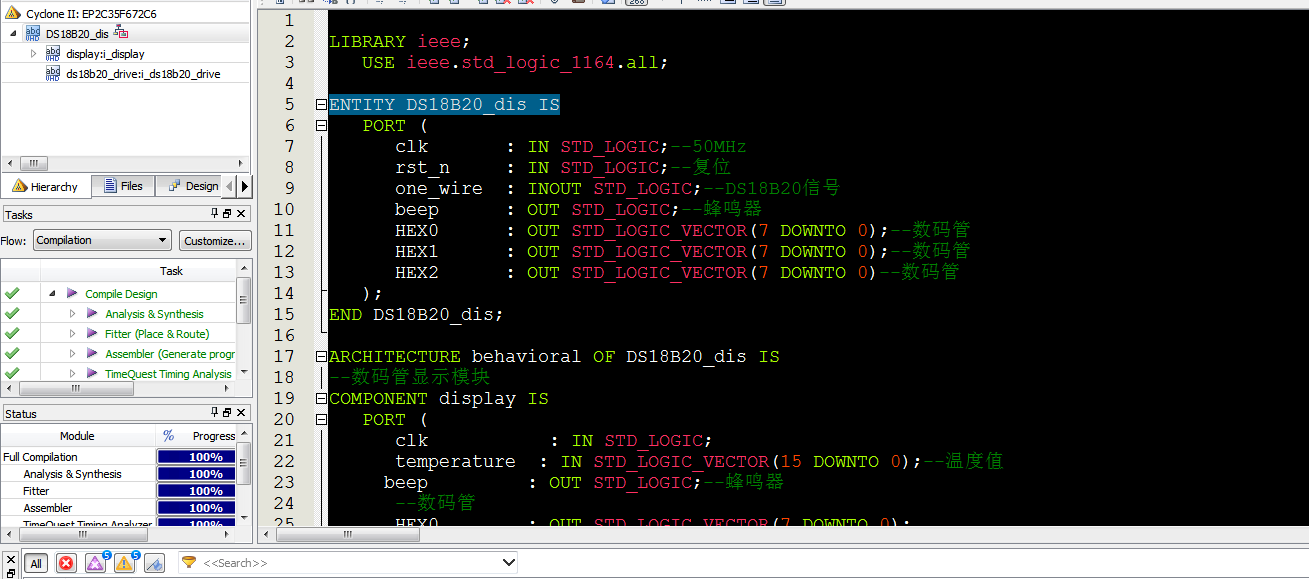This screenshot has height=579, width=1309.
Task: Float the Status panel
Action: pyautogui.click(x=227, y=412)
